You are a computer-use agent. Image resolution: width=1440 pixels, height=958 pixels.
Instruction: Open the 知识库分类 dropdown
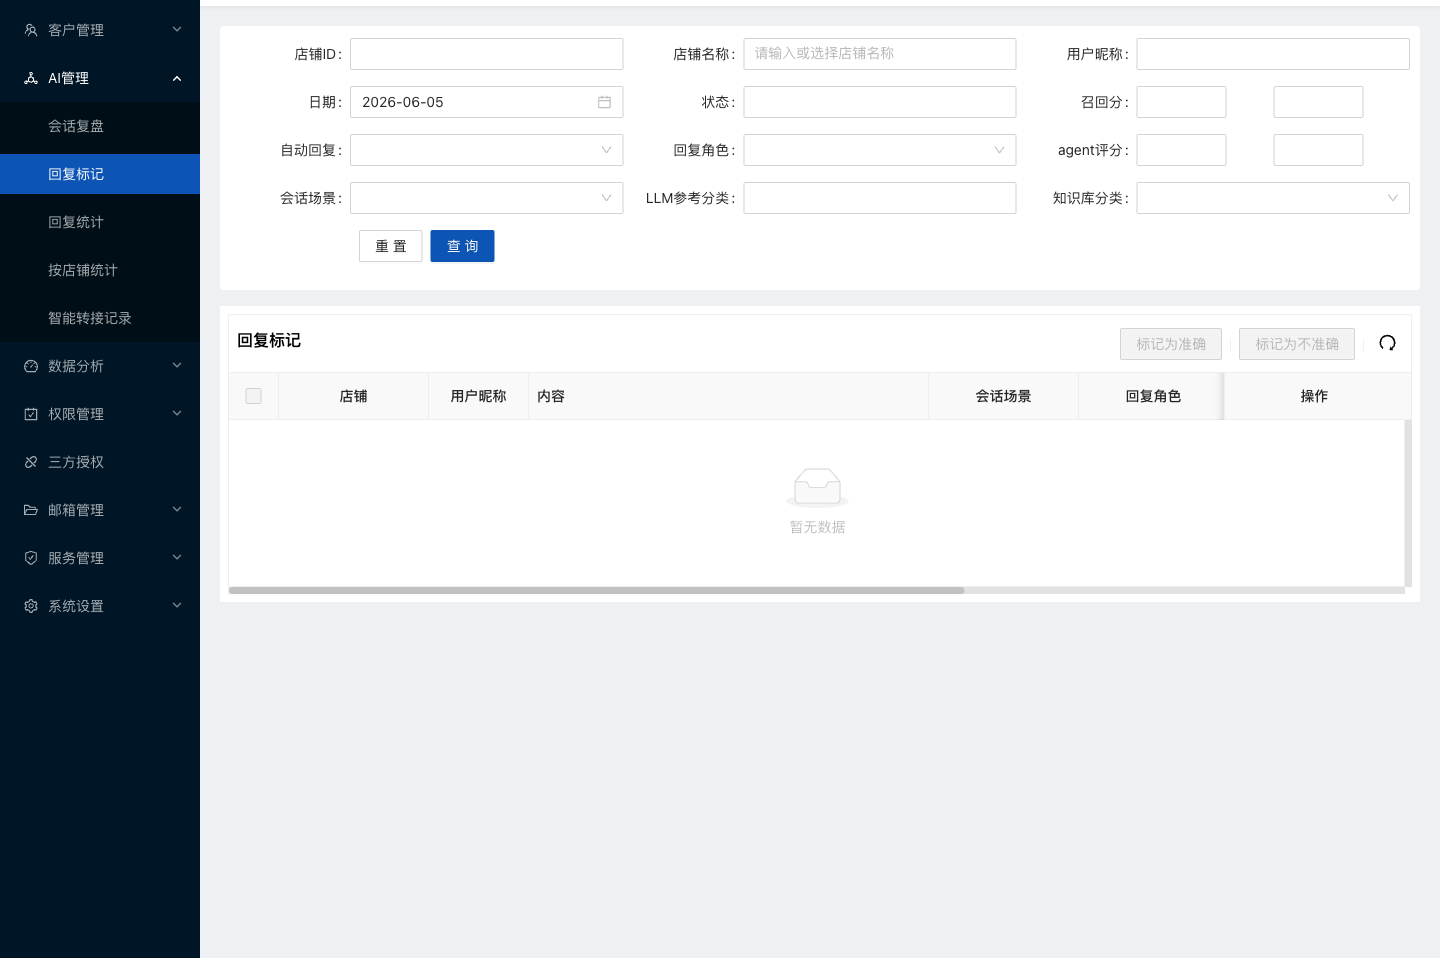1273,198
